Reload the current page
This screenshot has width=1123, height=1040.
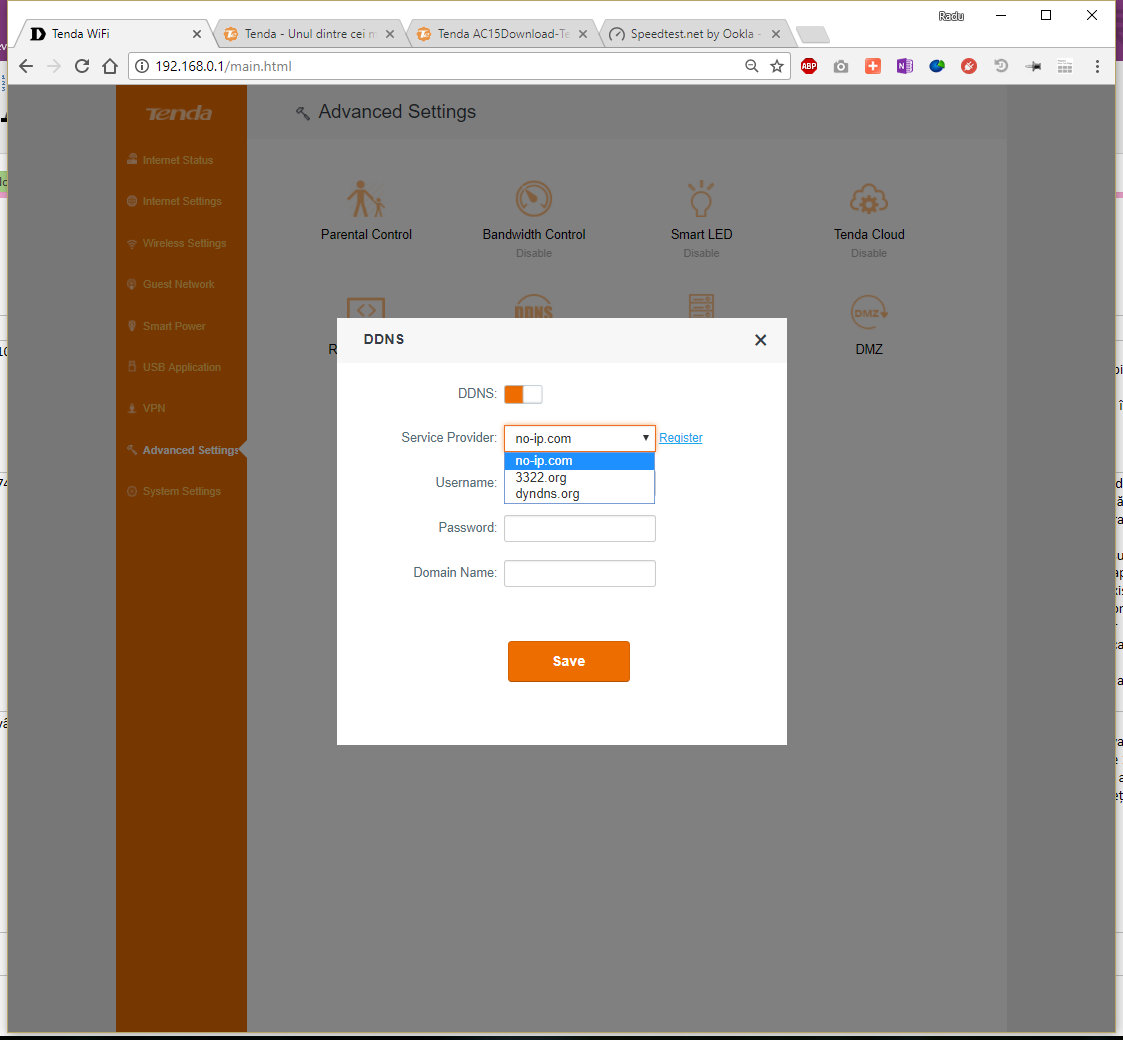[82, 66]
